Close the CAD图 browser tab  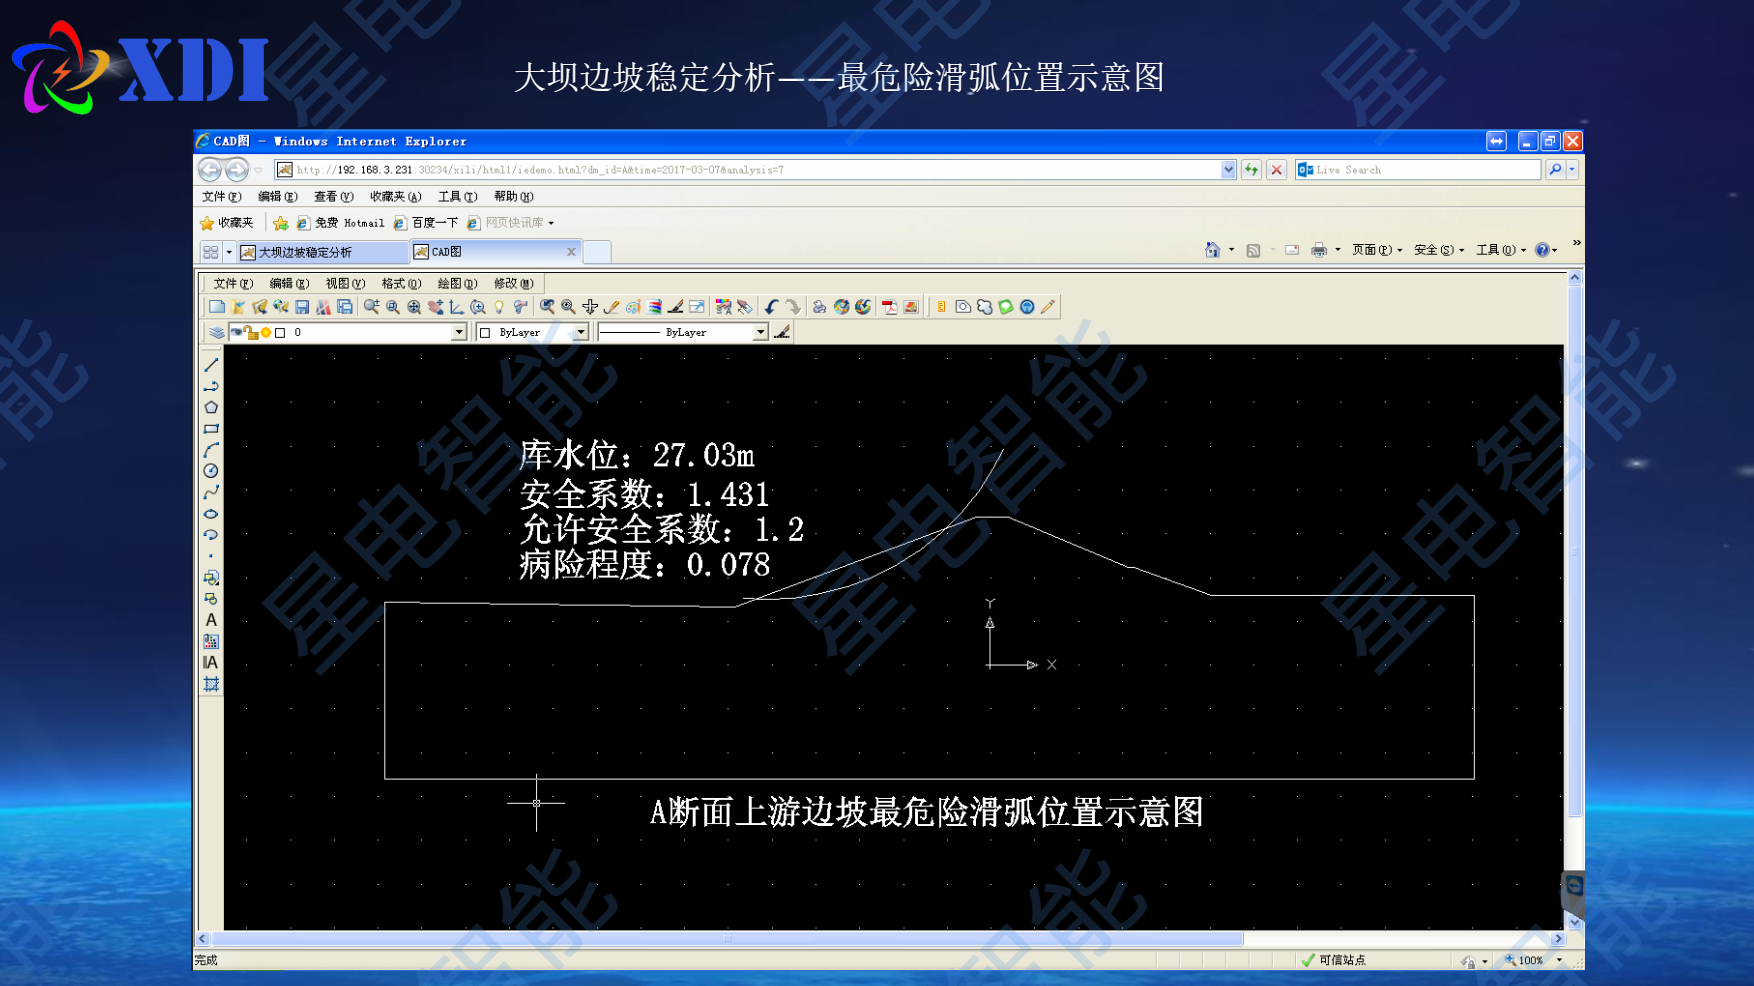click(x=571, y=252)
